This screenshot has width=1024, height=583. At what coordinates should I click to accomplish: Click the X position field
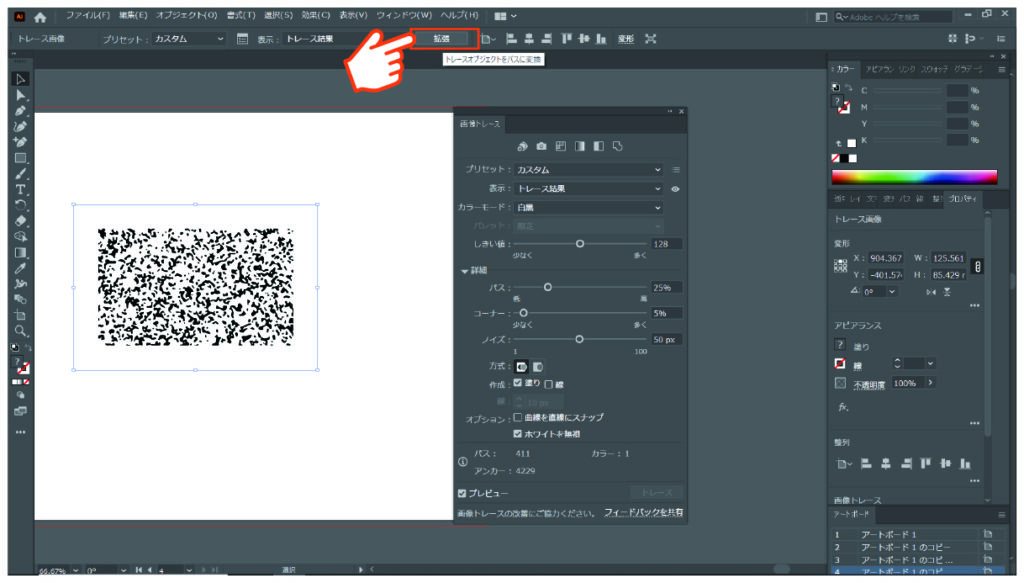pos(886,259)
